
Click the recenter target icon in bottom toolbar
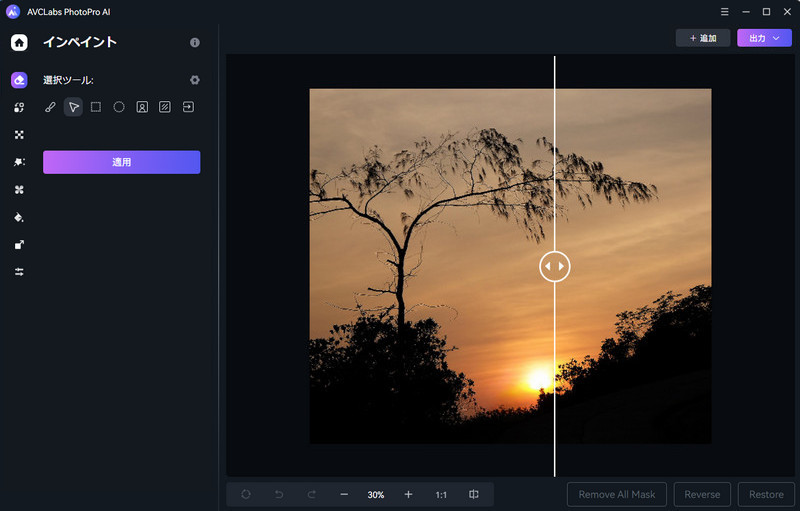point(246,494)
